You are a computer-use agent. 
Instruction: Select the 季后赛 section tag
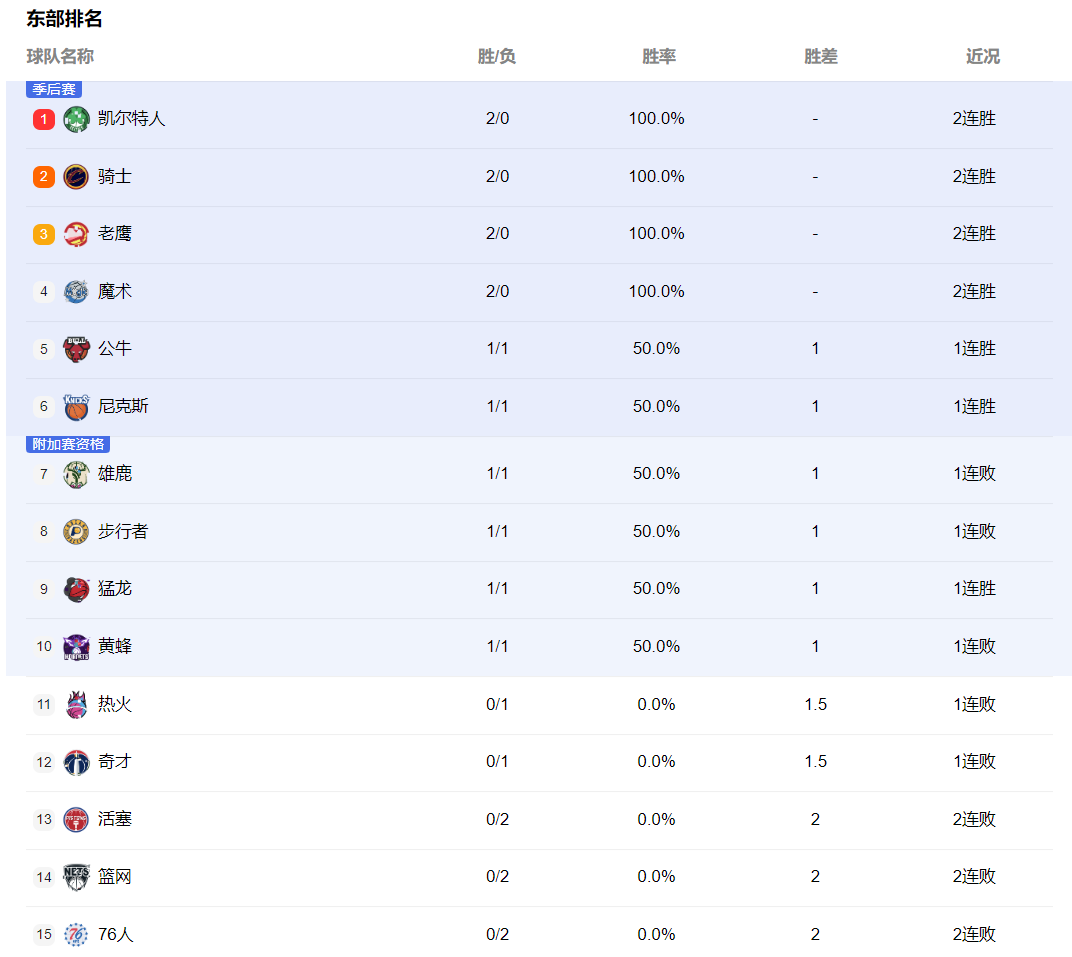(x=54, y=90)
